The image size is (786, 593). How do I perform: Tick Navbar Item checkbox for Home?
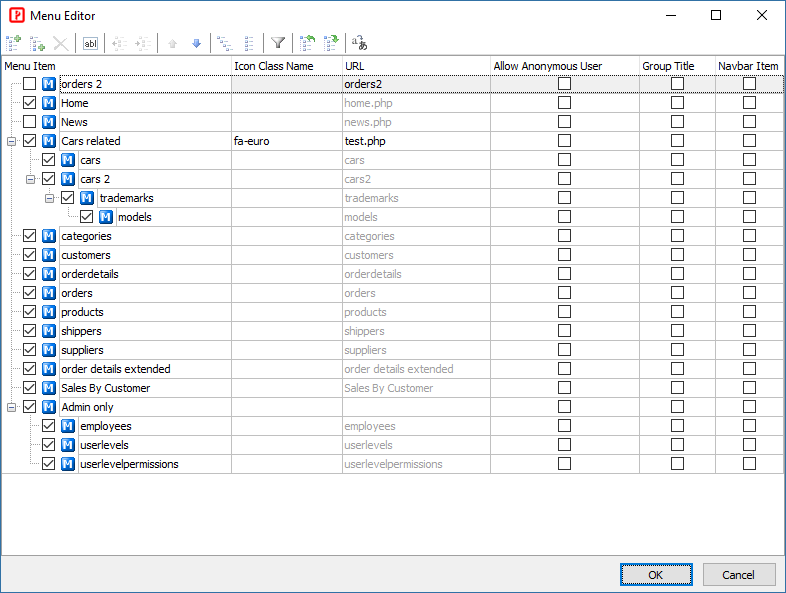pyautogui.click(x=749, y=102)
